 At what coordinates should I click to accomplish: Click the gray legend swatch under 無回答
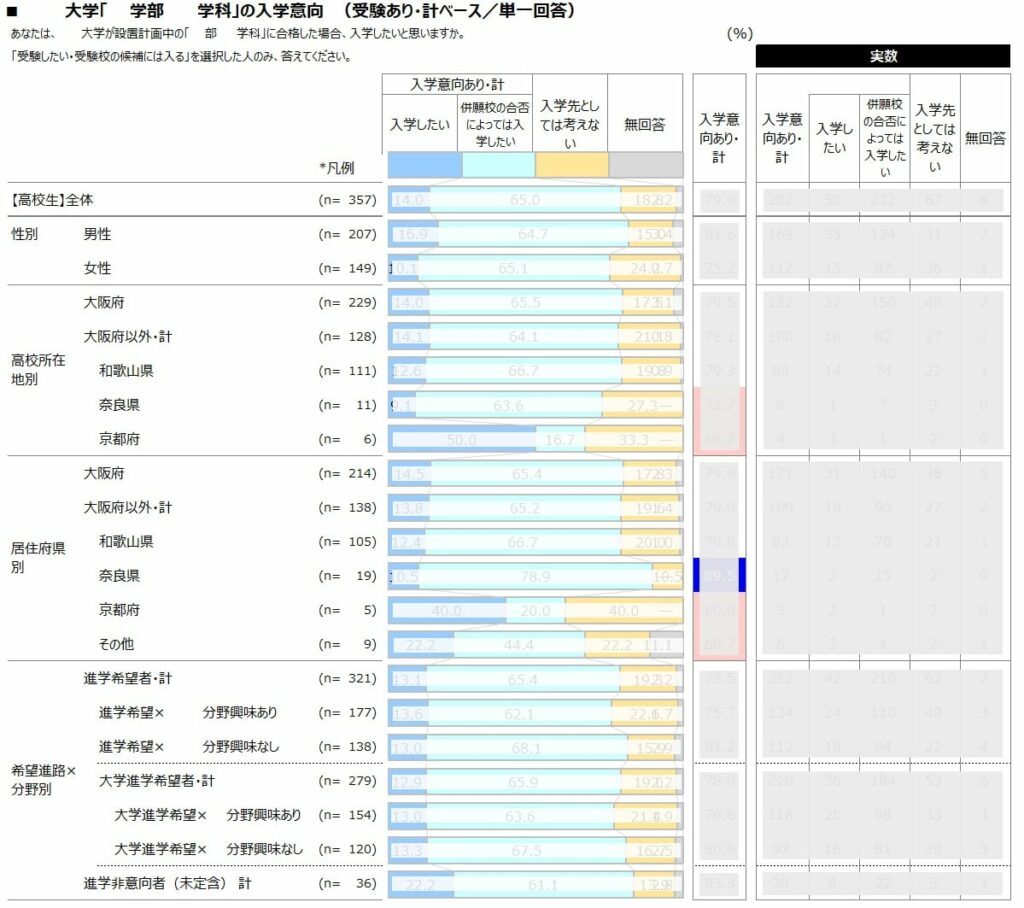(x=646, y=165)
